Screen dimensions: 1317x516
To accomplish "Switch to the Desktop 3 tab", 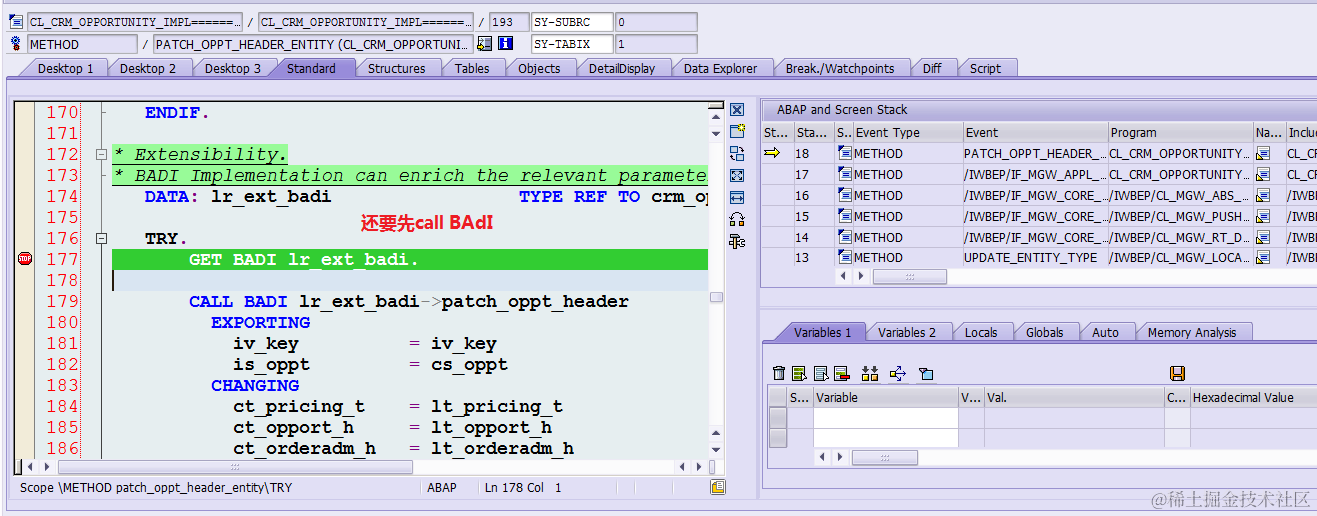I will tap(233, 68).
